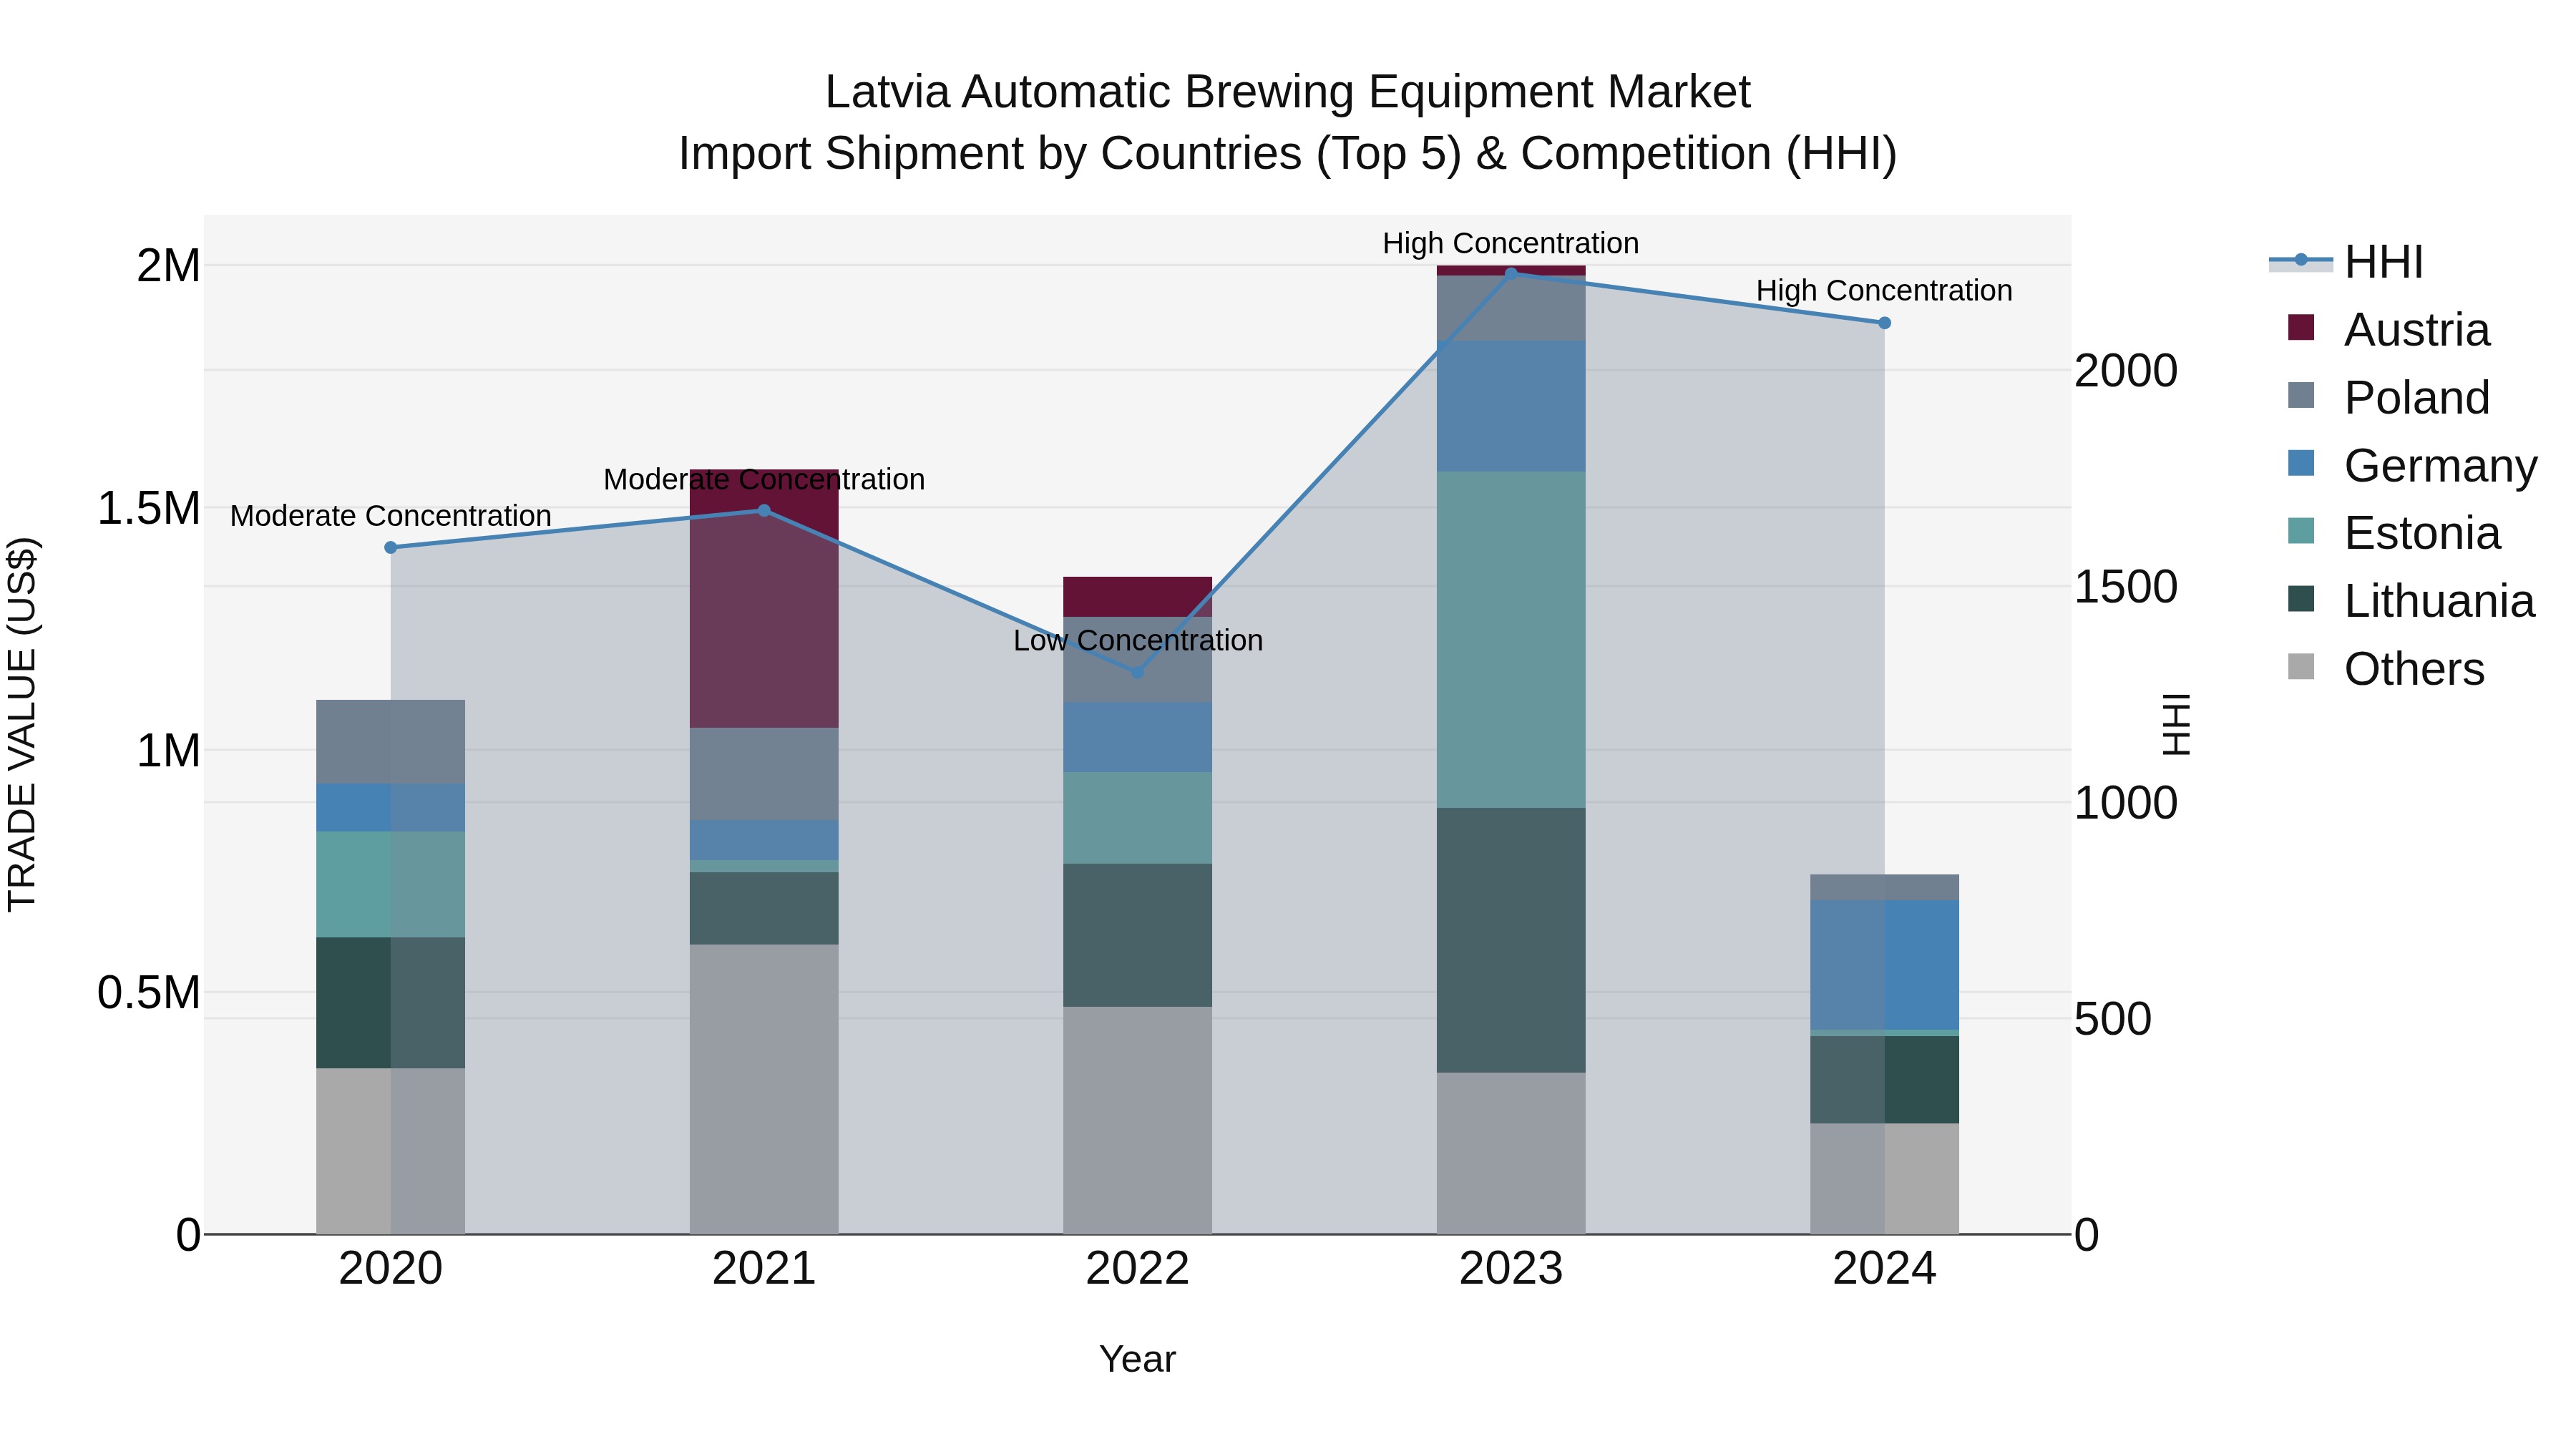Toggle the Others legend entry
Screen dimensions: 2576x1449
pyautogui.click(x=2386, y=669)
